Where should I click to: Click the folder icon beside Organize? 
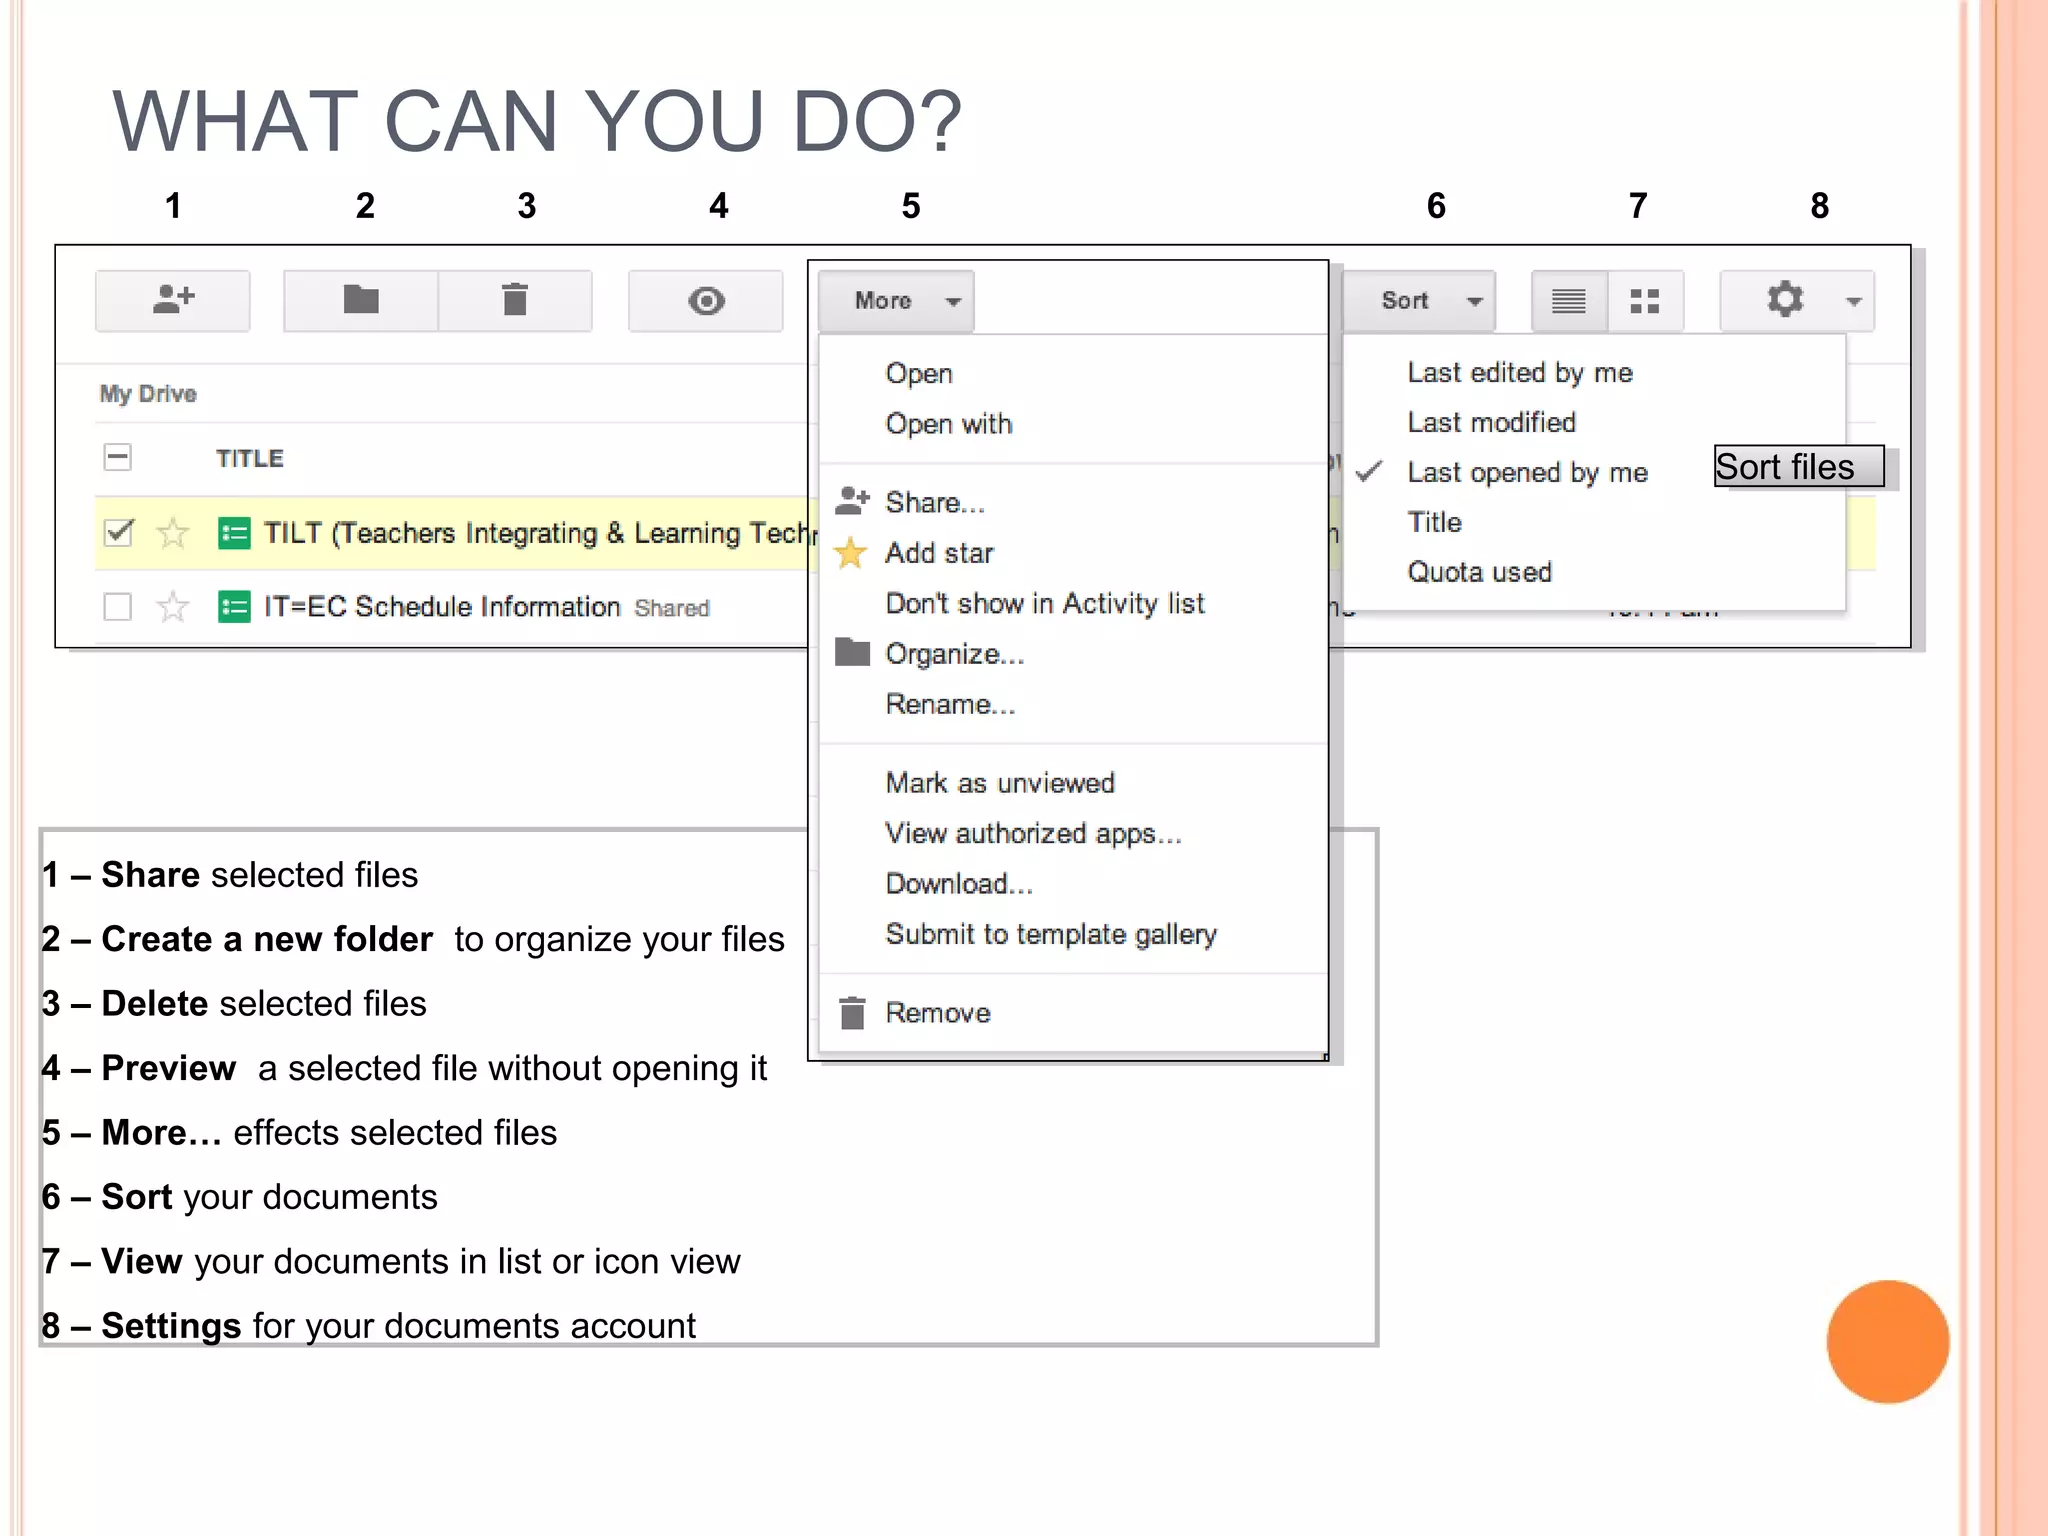pyautogui.click(x=852, y=652)
